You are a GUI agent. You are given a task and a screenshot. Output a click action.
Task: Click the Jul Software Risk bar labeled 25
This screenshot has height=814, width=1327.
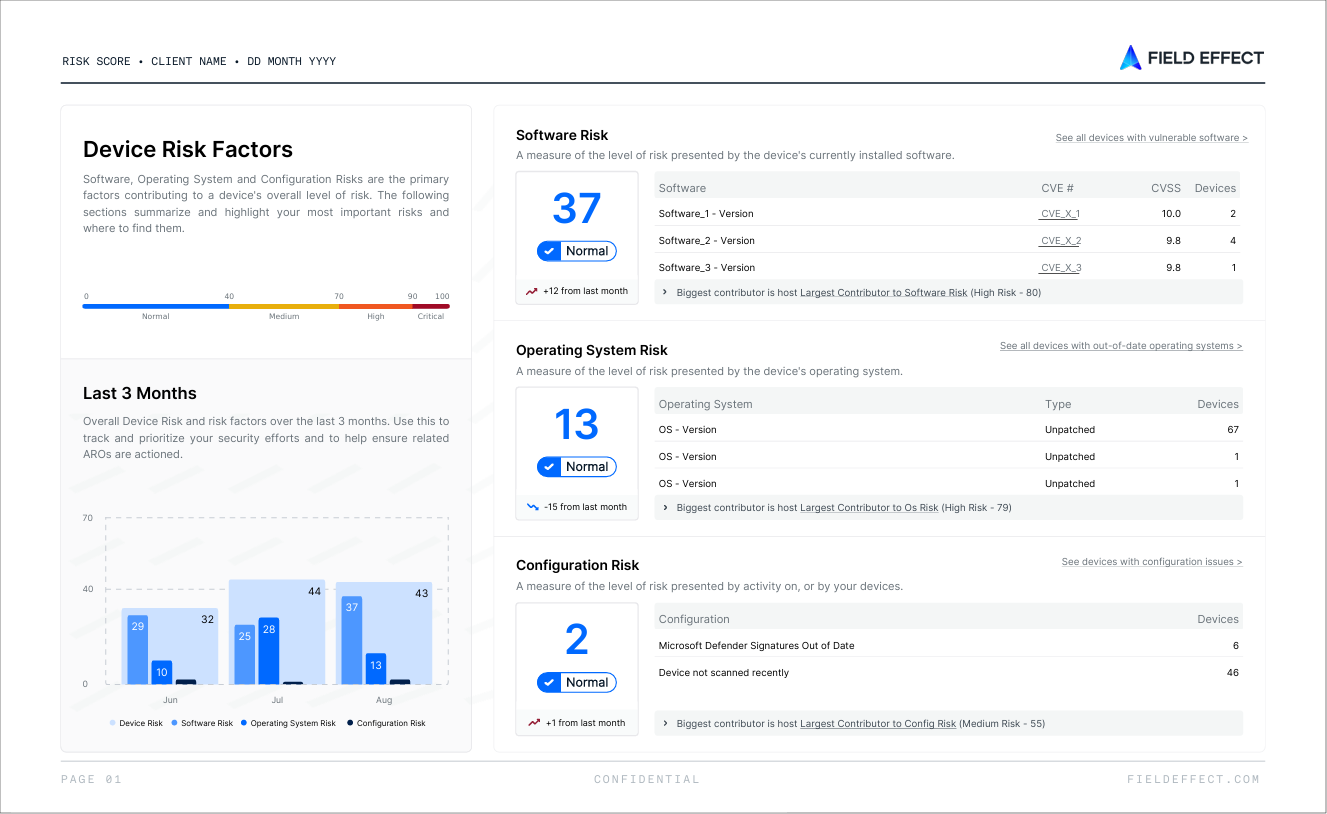pyautogui.click(x=245, y=654)
